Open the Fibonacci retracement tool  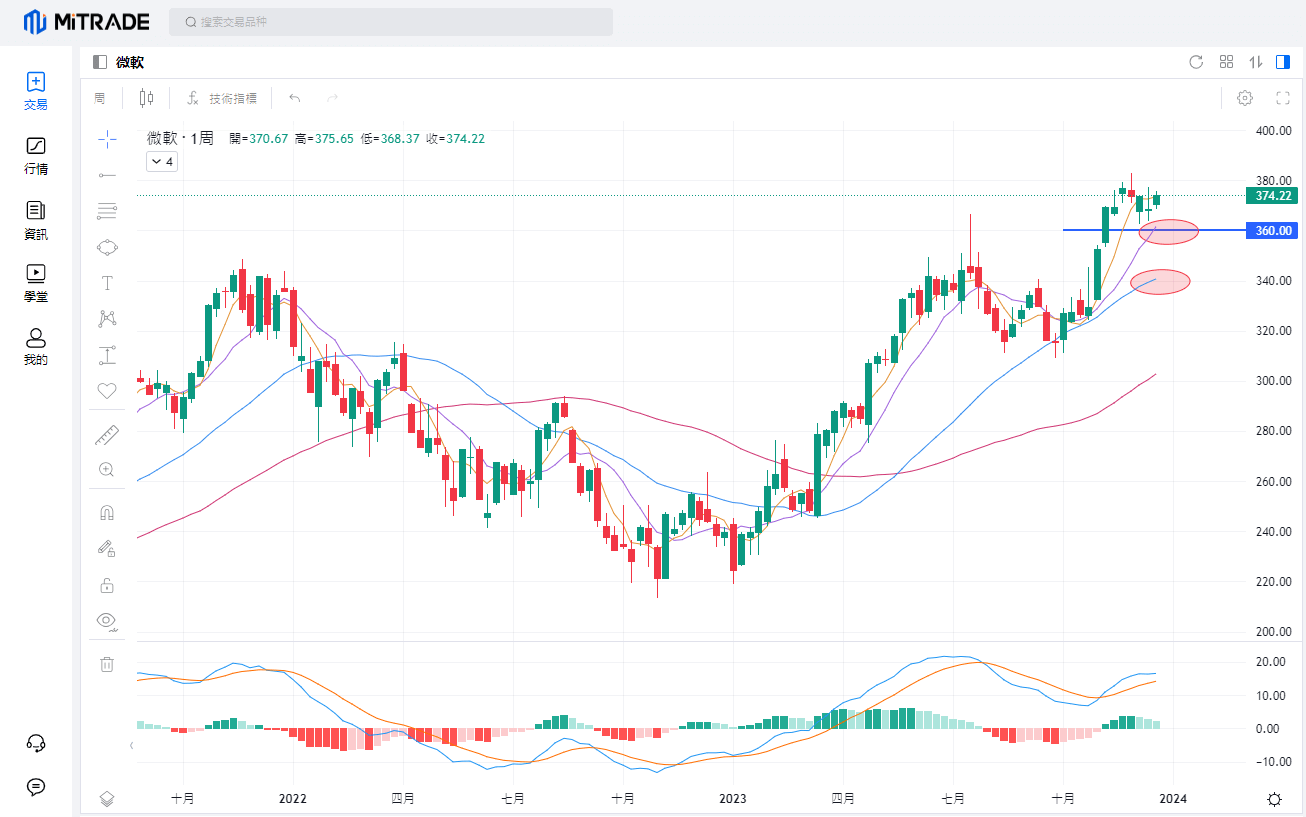[107, 211]
